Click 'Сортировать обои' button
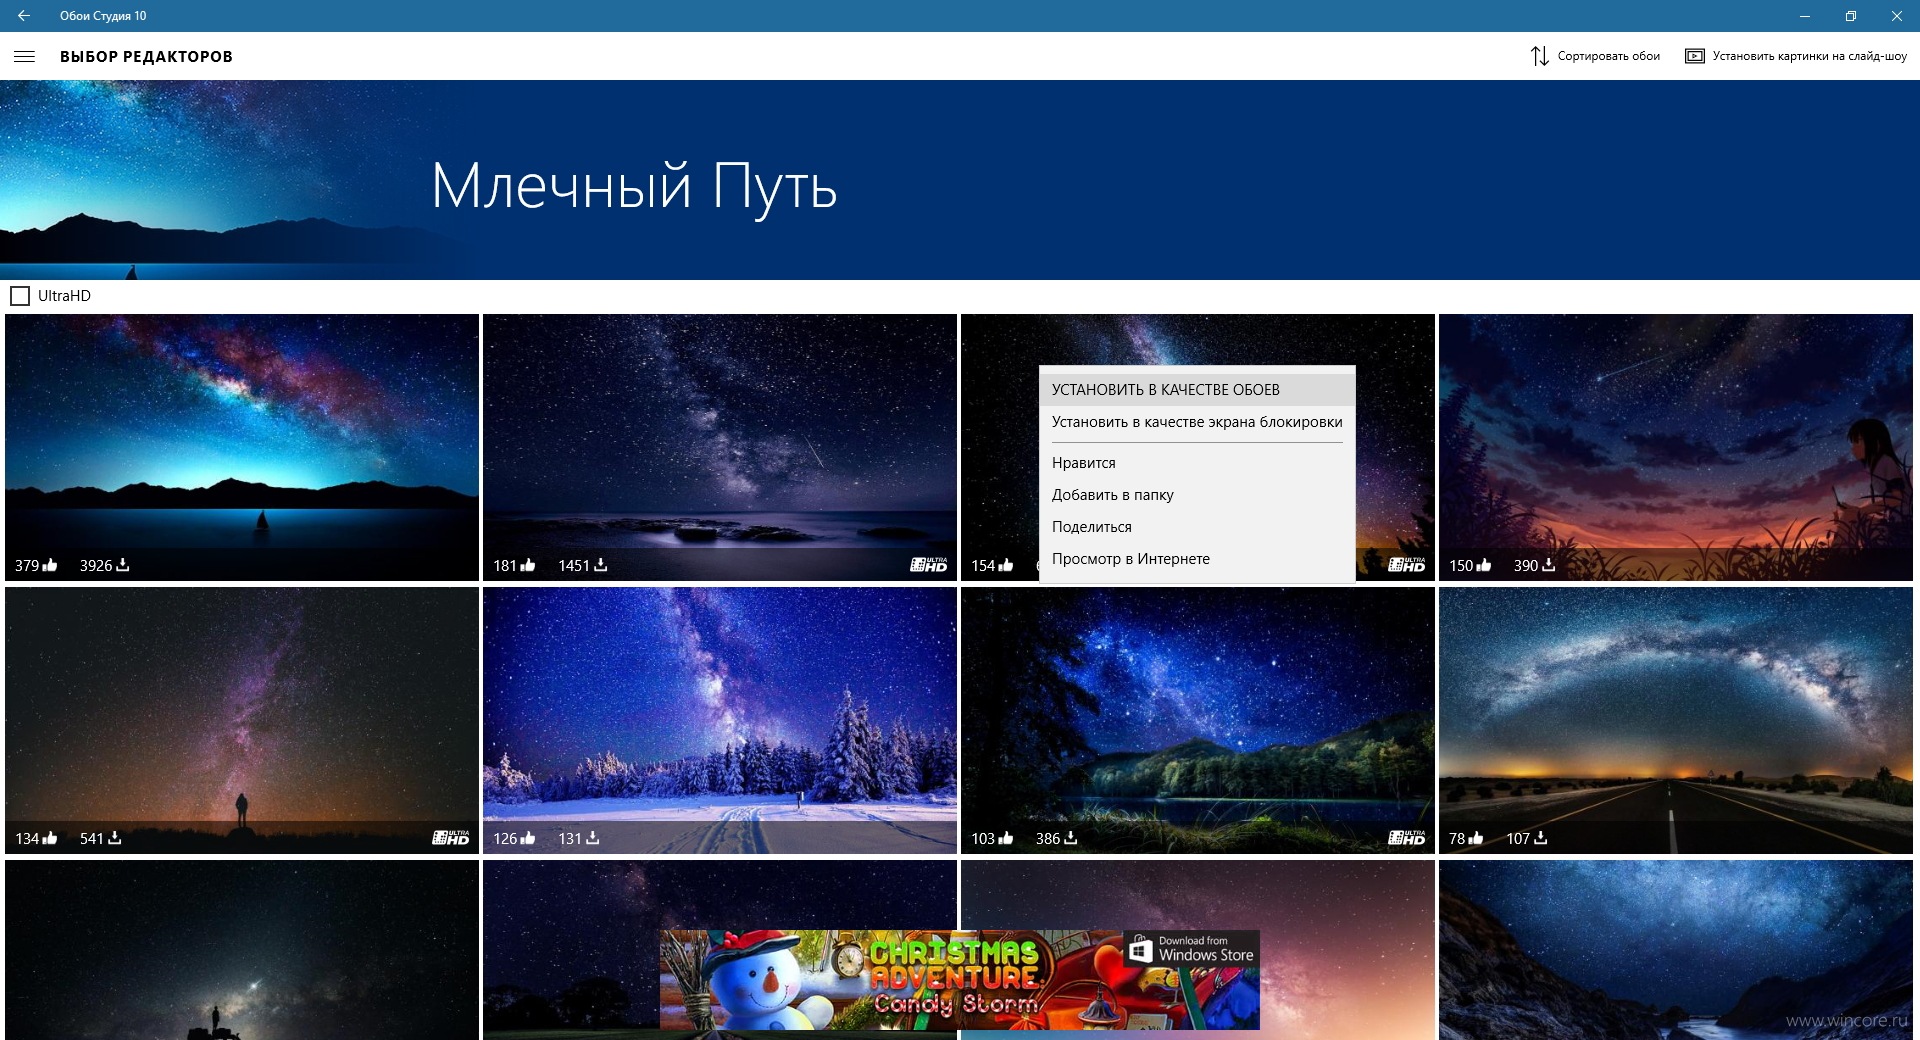This screenshot has width=1920, height=1040. coord(1595,56)
